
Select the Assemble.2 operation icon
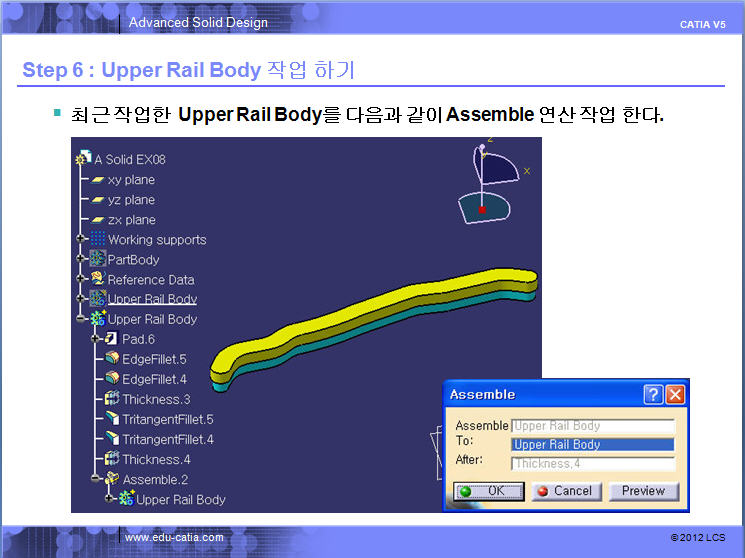[x=112, y=479]
